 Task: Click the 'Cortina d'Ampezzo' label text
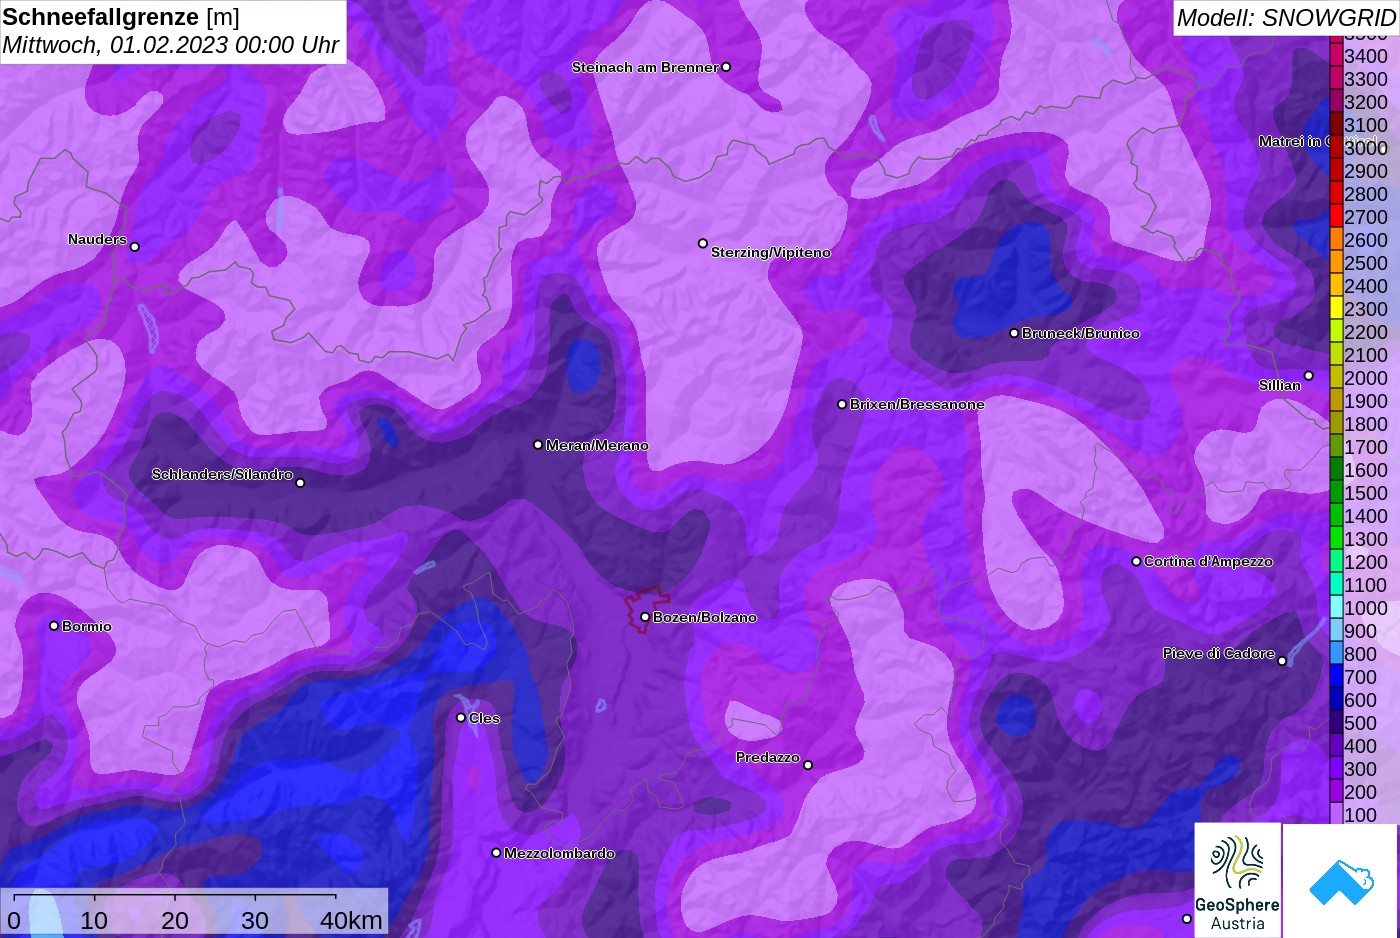pos(1208,561)
